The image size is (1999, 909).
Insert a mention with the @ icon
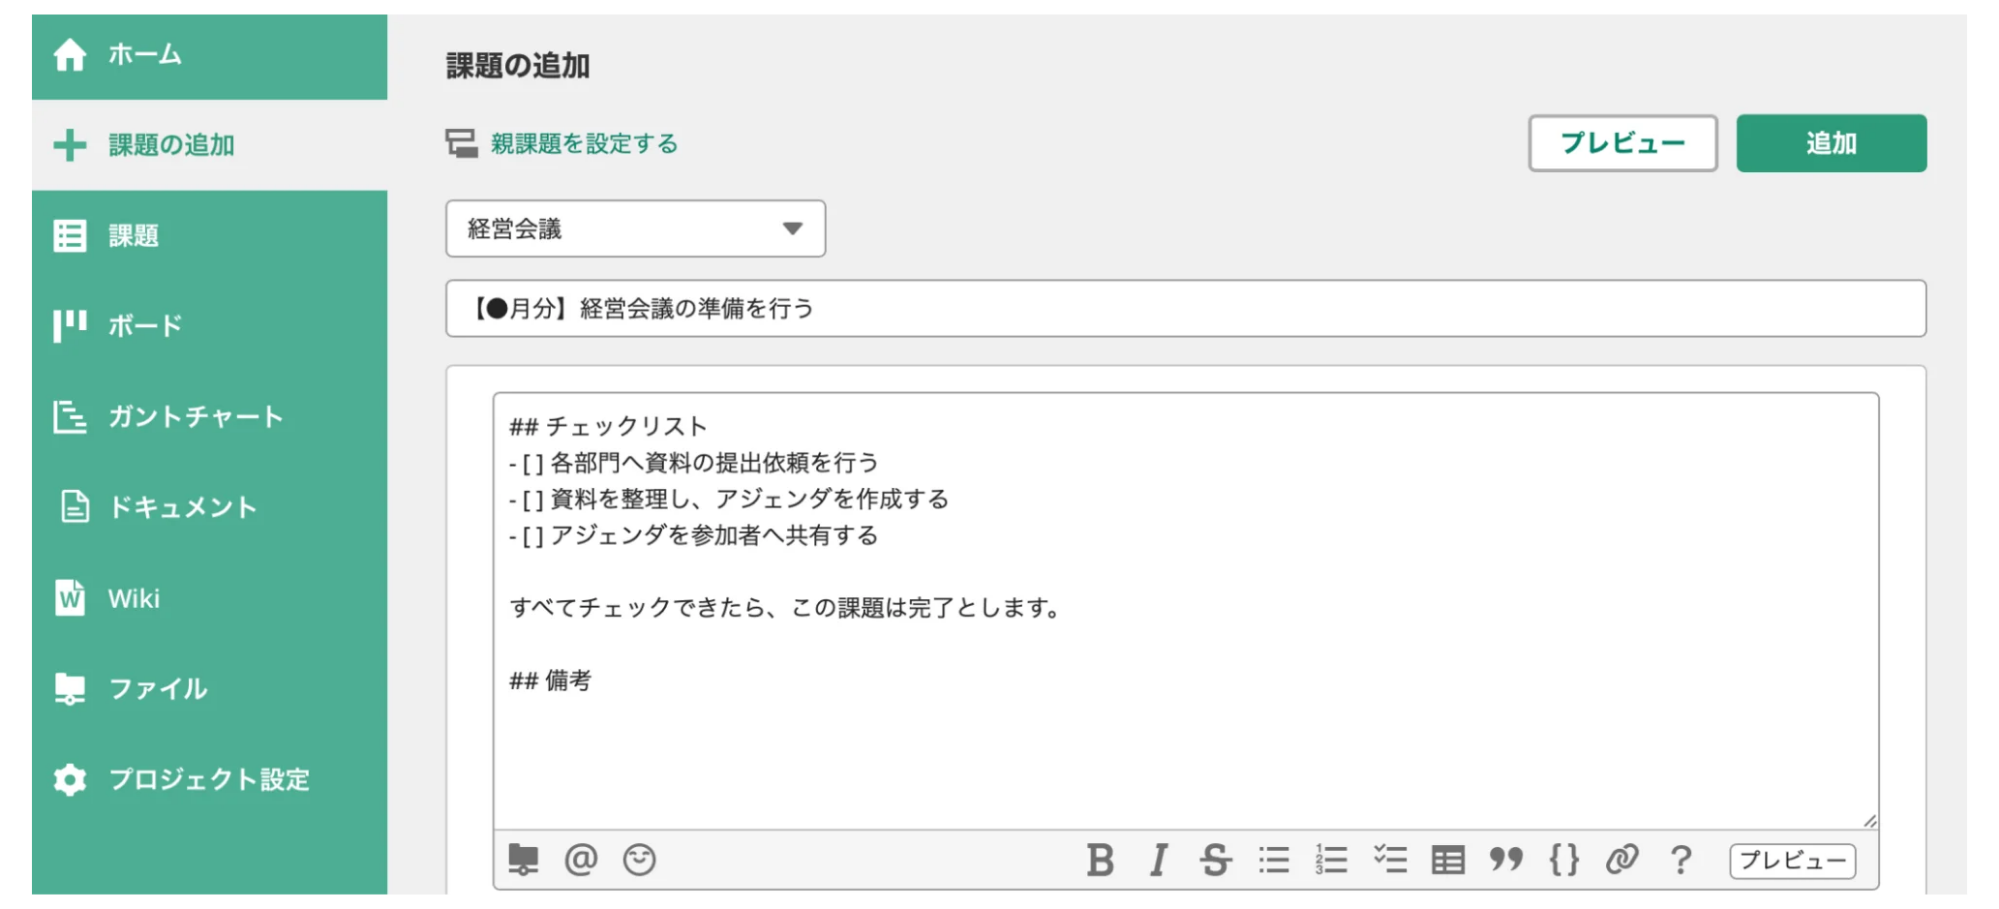pyautogui.click(x=581, y=860)
